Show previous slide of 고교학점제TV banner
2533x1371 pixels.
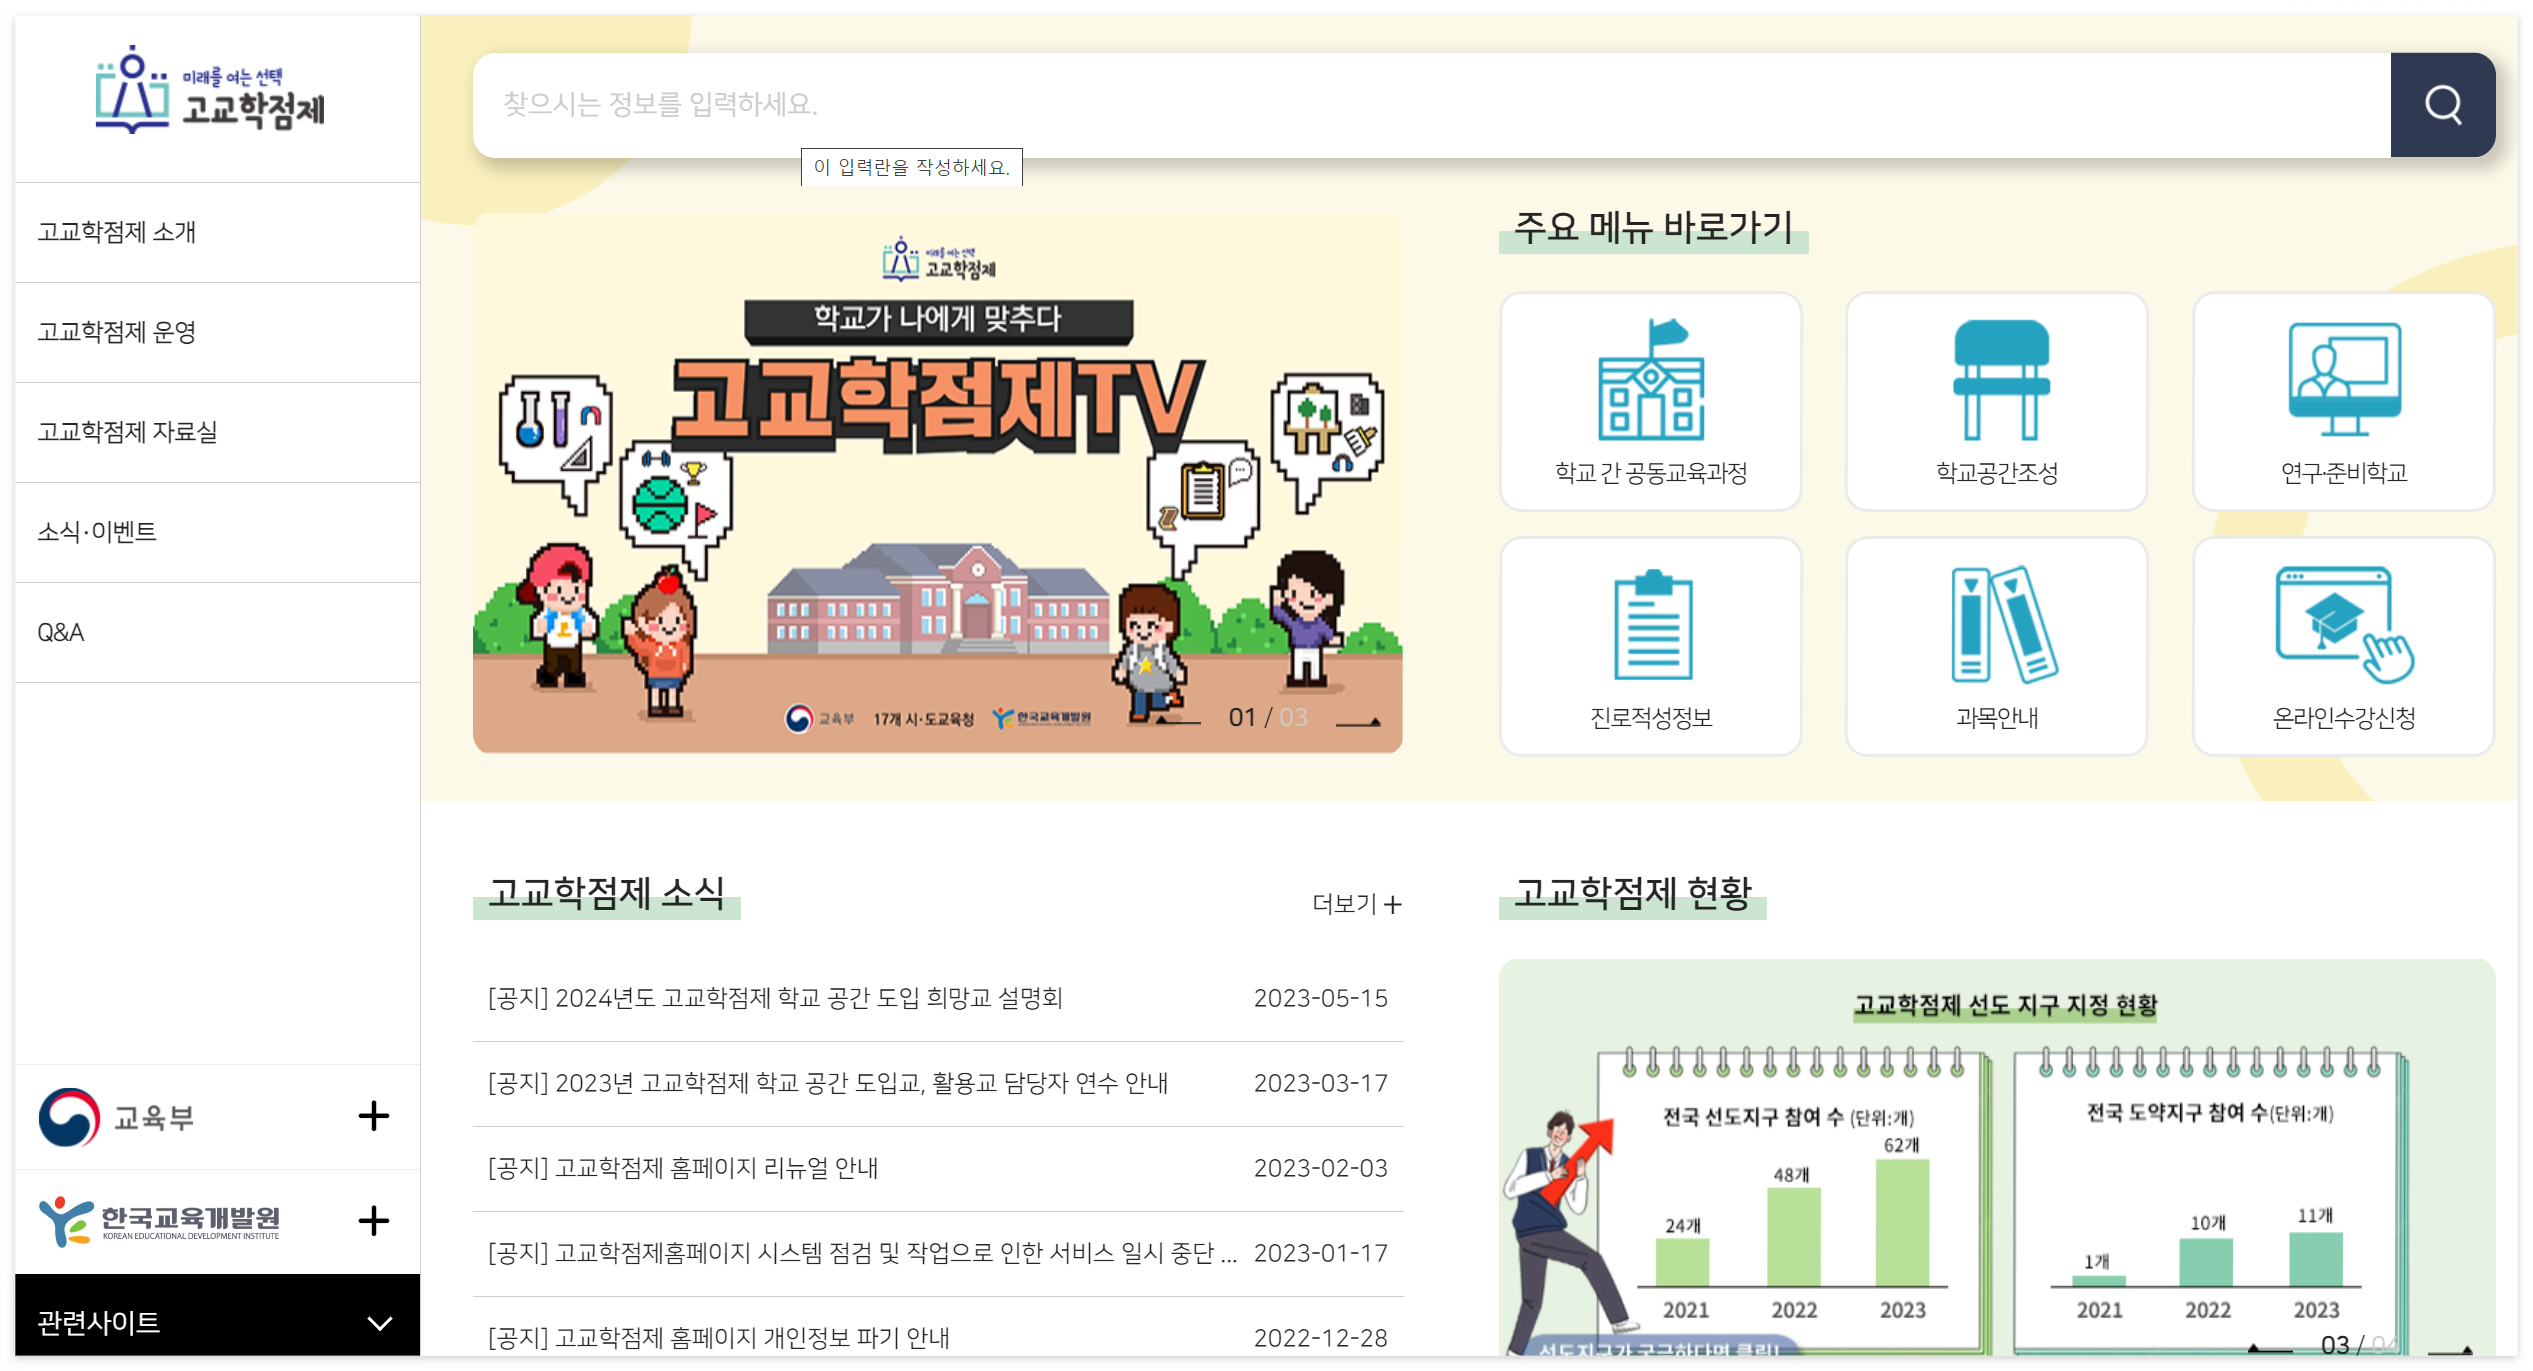(x=1178, y=721)
